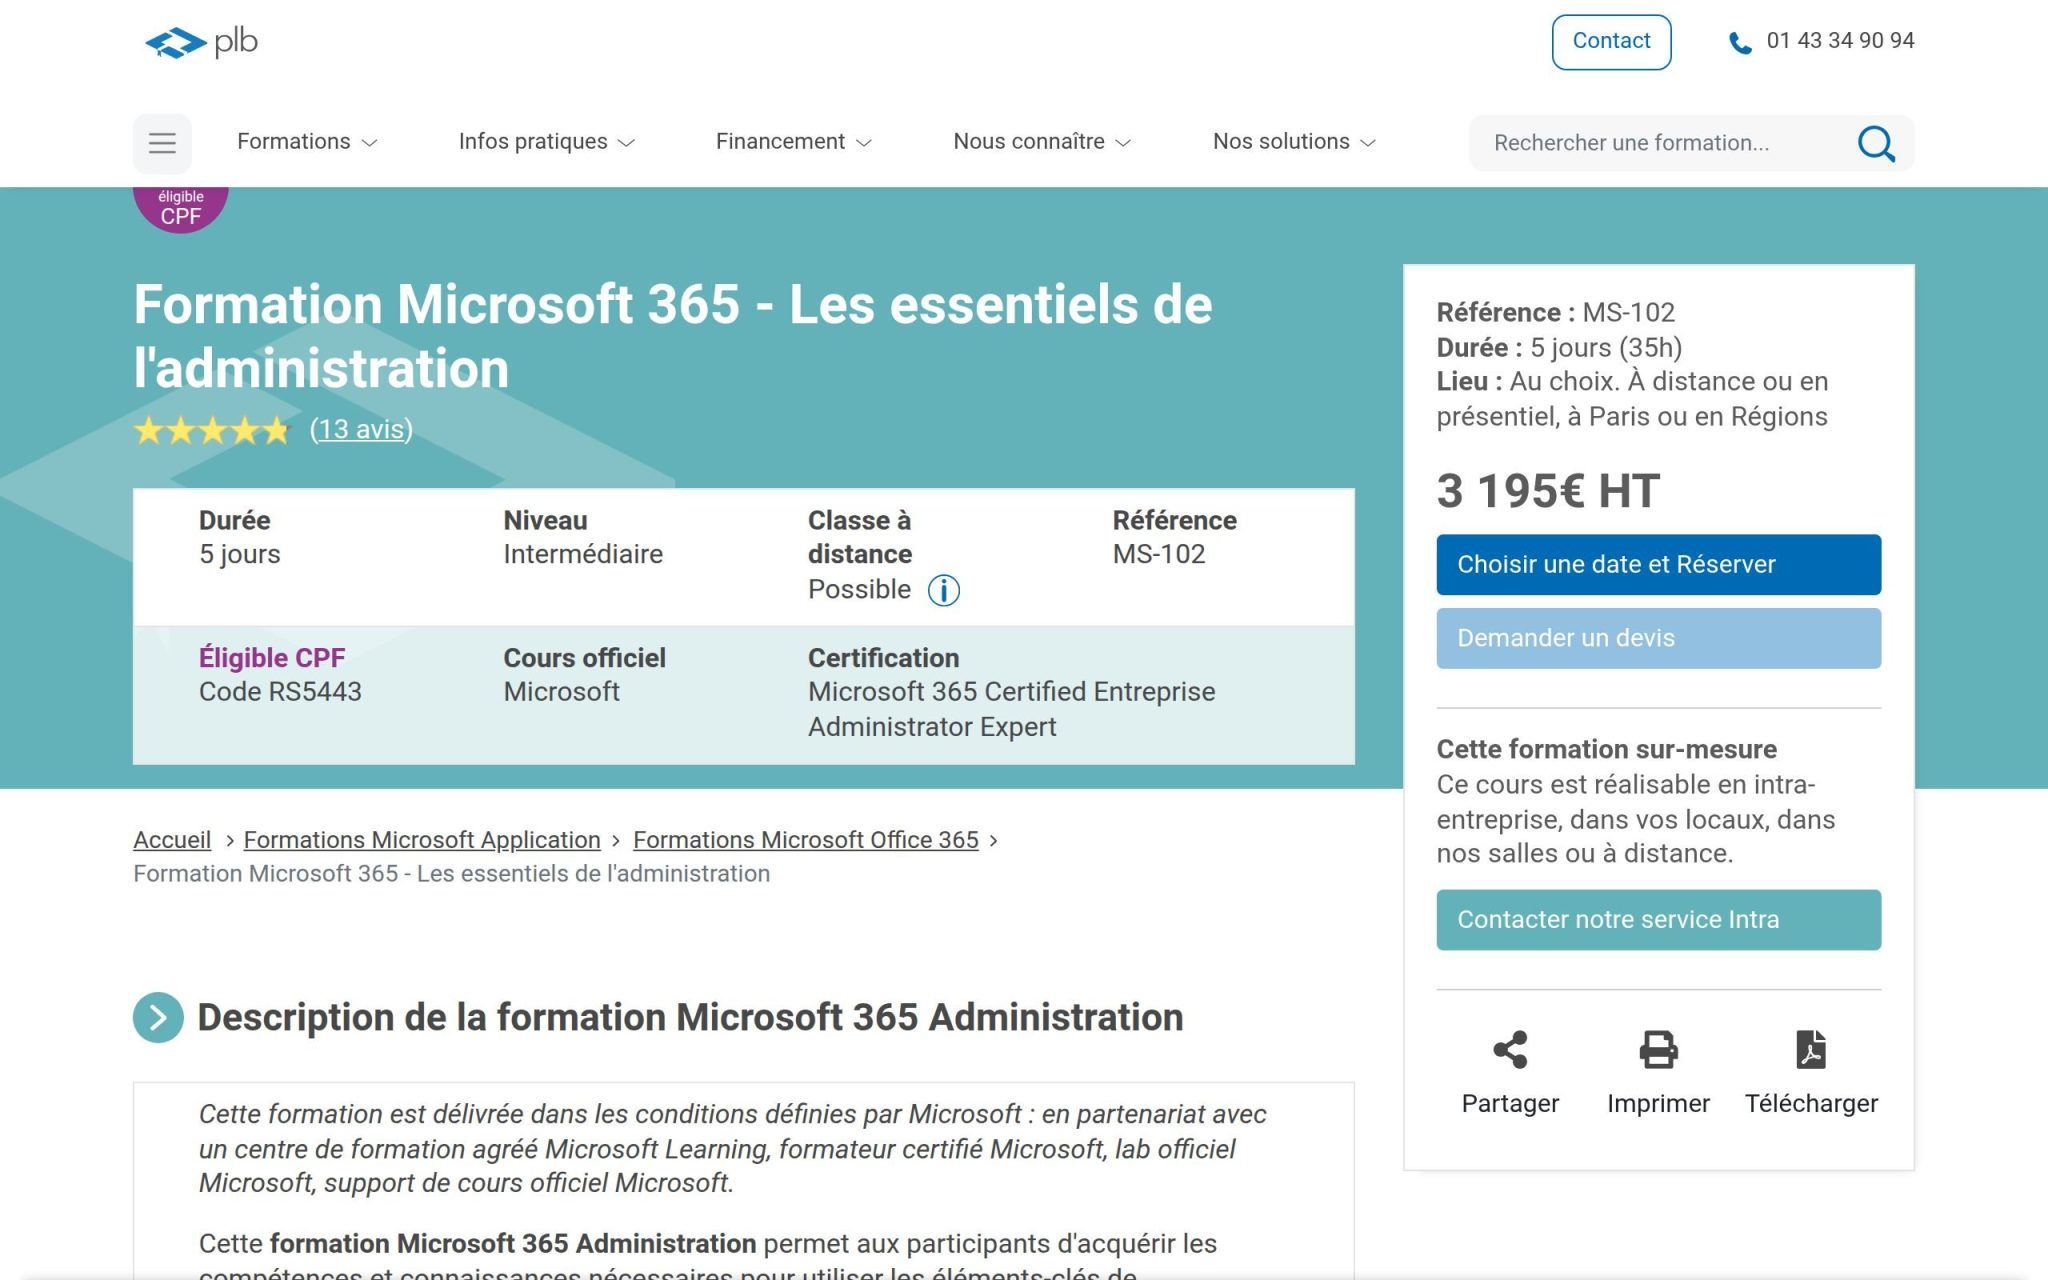Open the hamburger menu icon
Viewport: 2048px width, 1280px height.
pyautogui.click(x=162, y=143)
